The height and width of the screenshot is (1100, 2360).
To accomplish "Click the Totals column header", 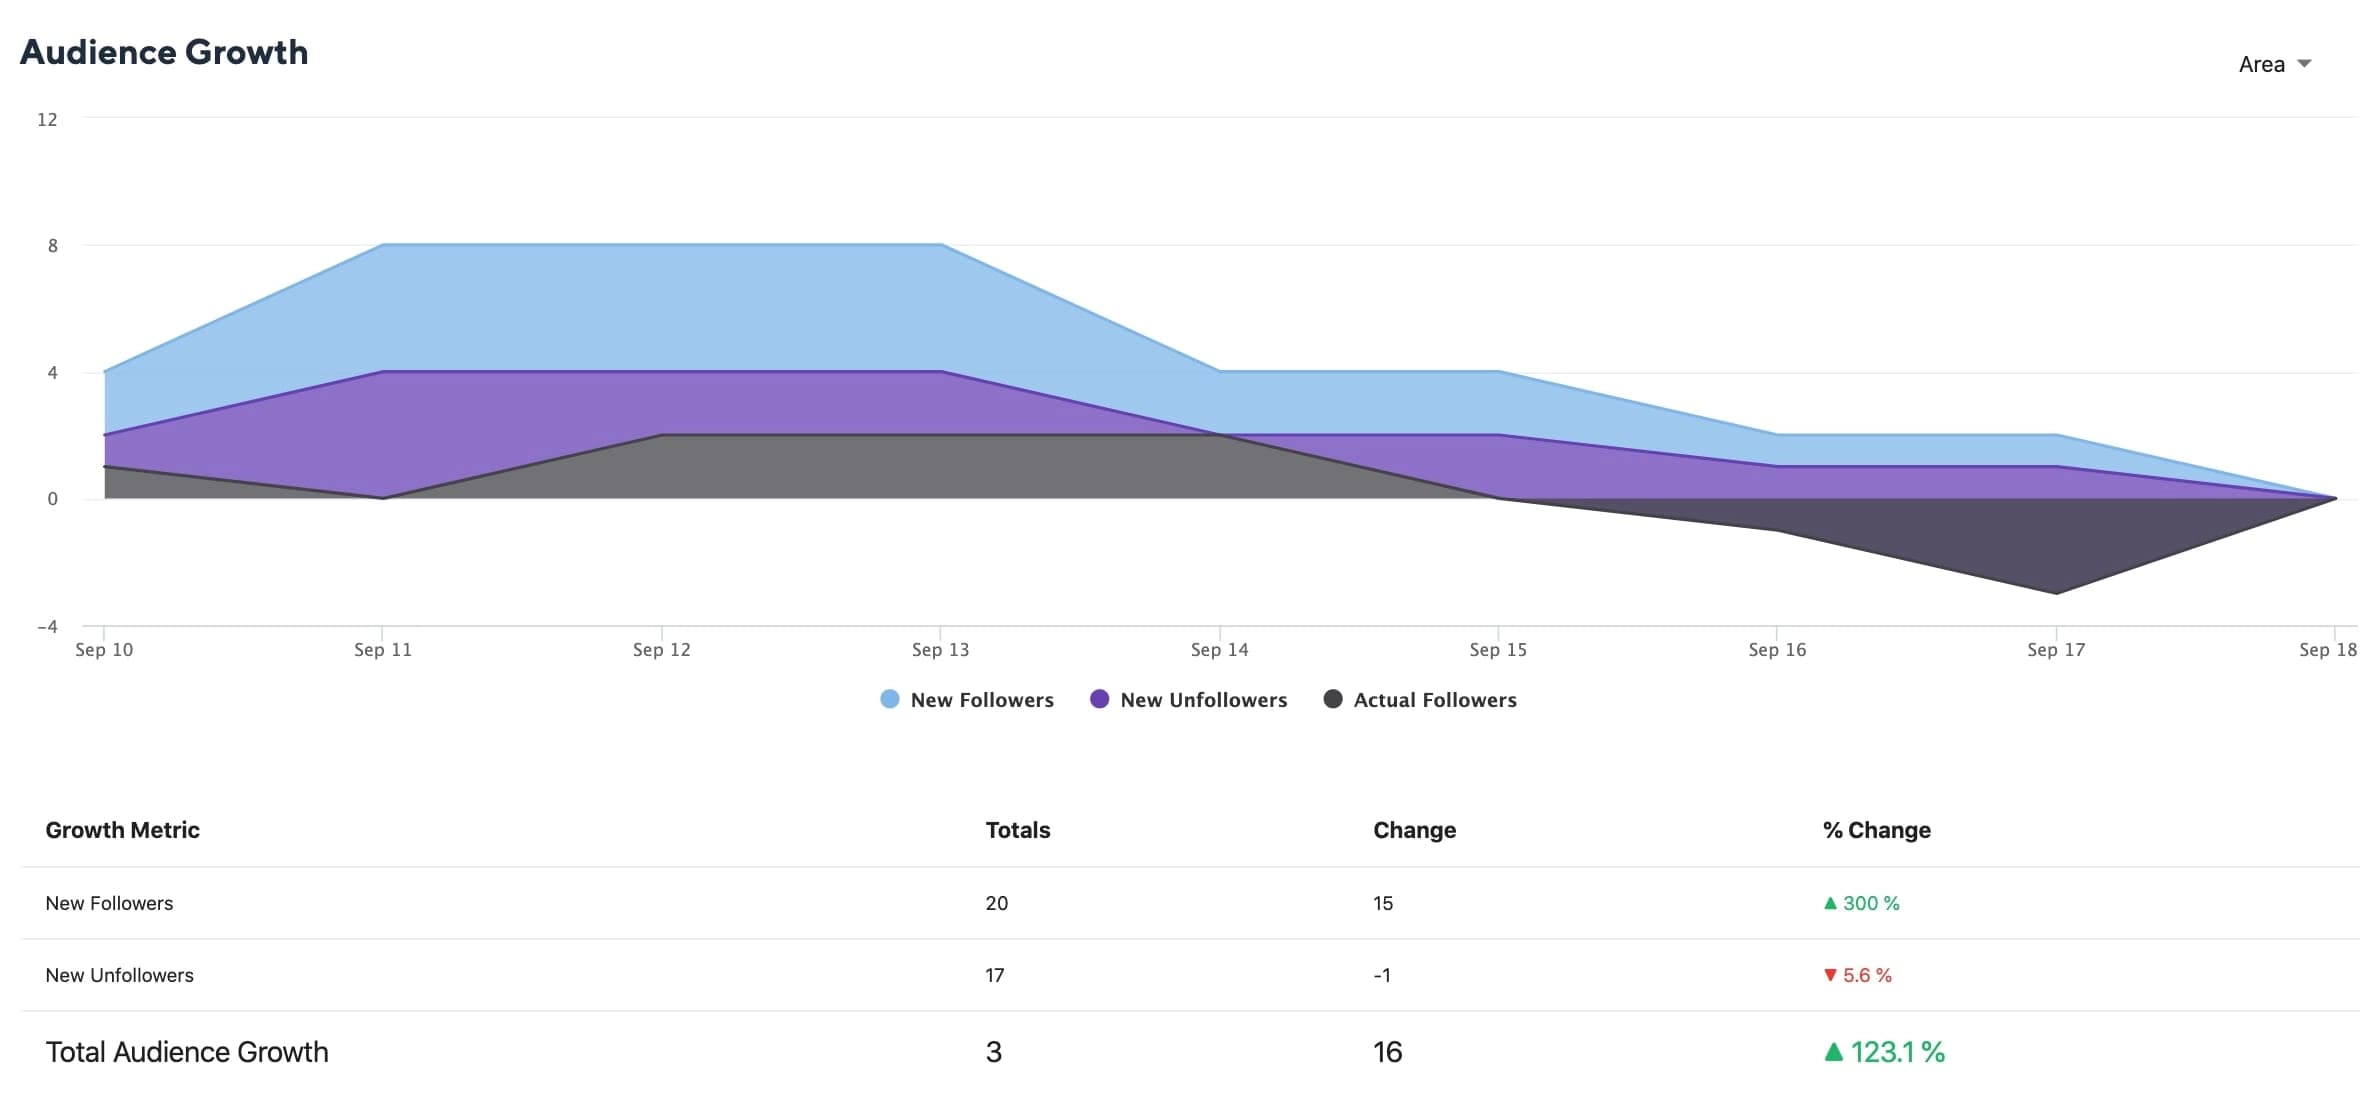I will tap(1018, 830).
